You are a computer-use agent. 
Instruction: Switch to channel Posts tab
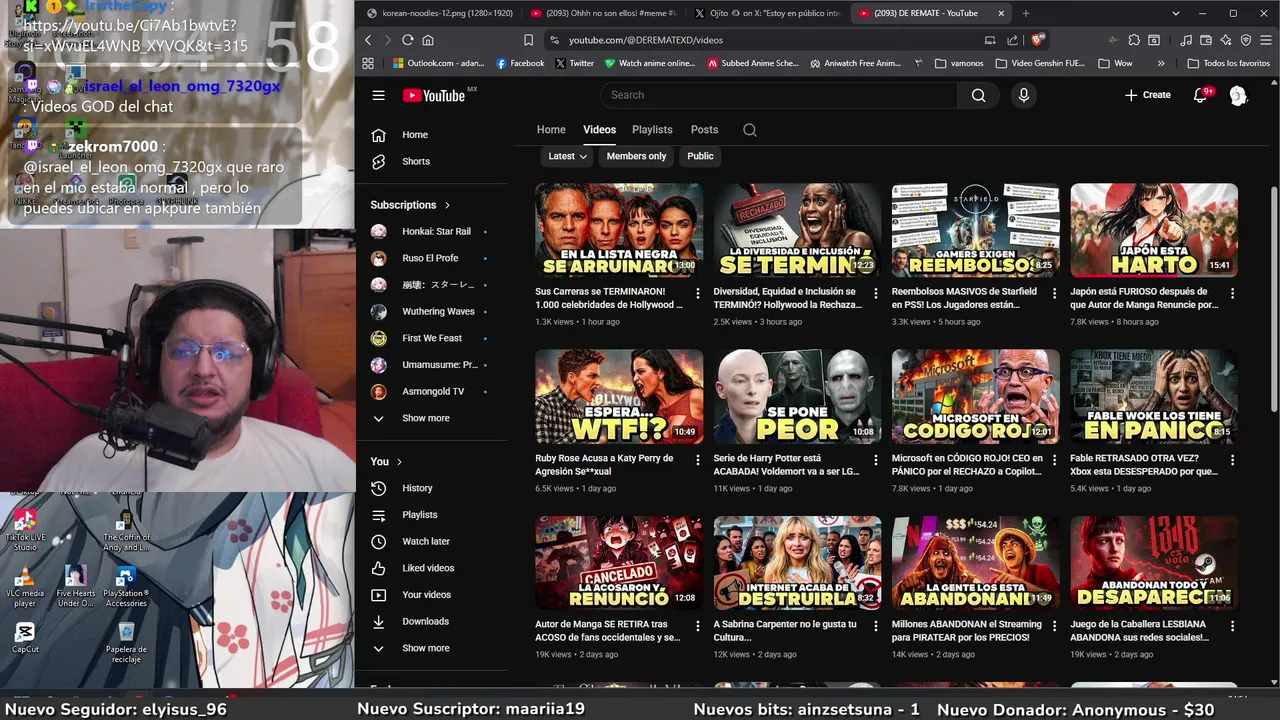tap(704, 130)
